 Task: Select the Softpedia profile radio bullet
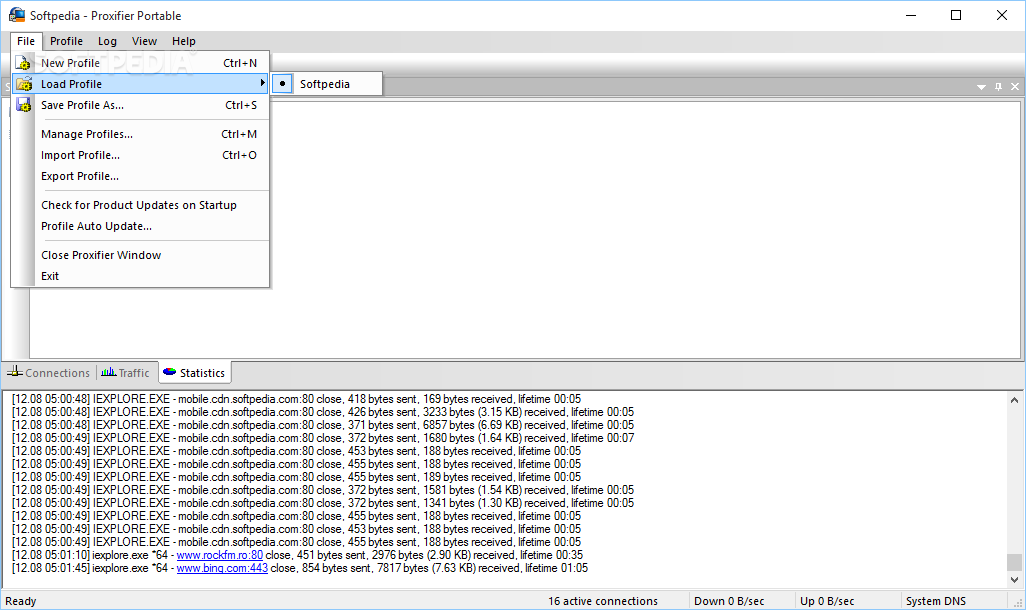pos(282,84)
